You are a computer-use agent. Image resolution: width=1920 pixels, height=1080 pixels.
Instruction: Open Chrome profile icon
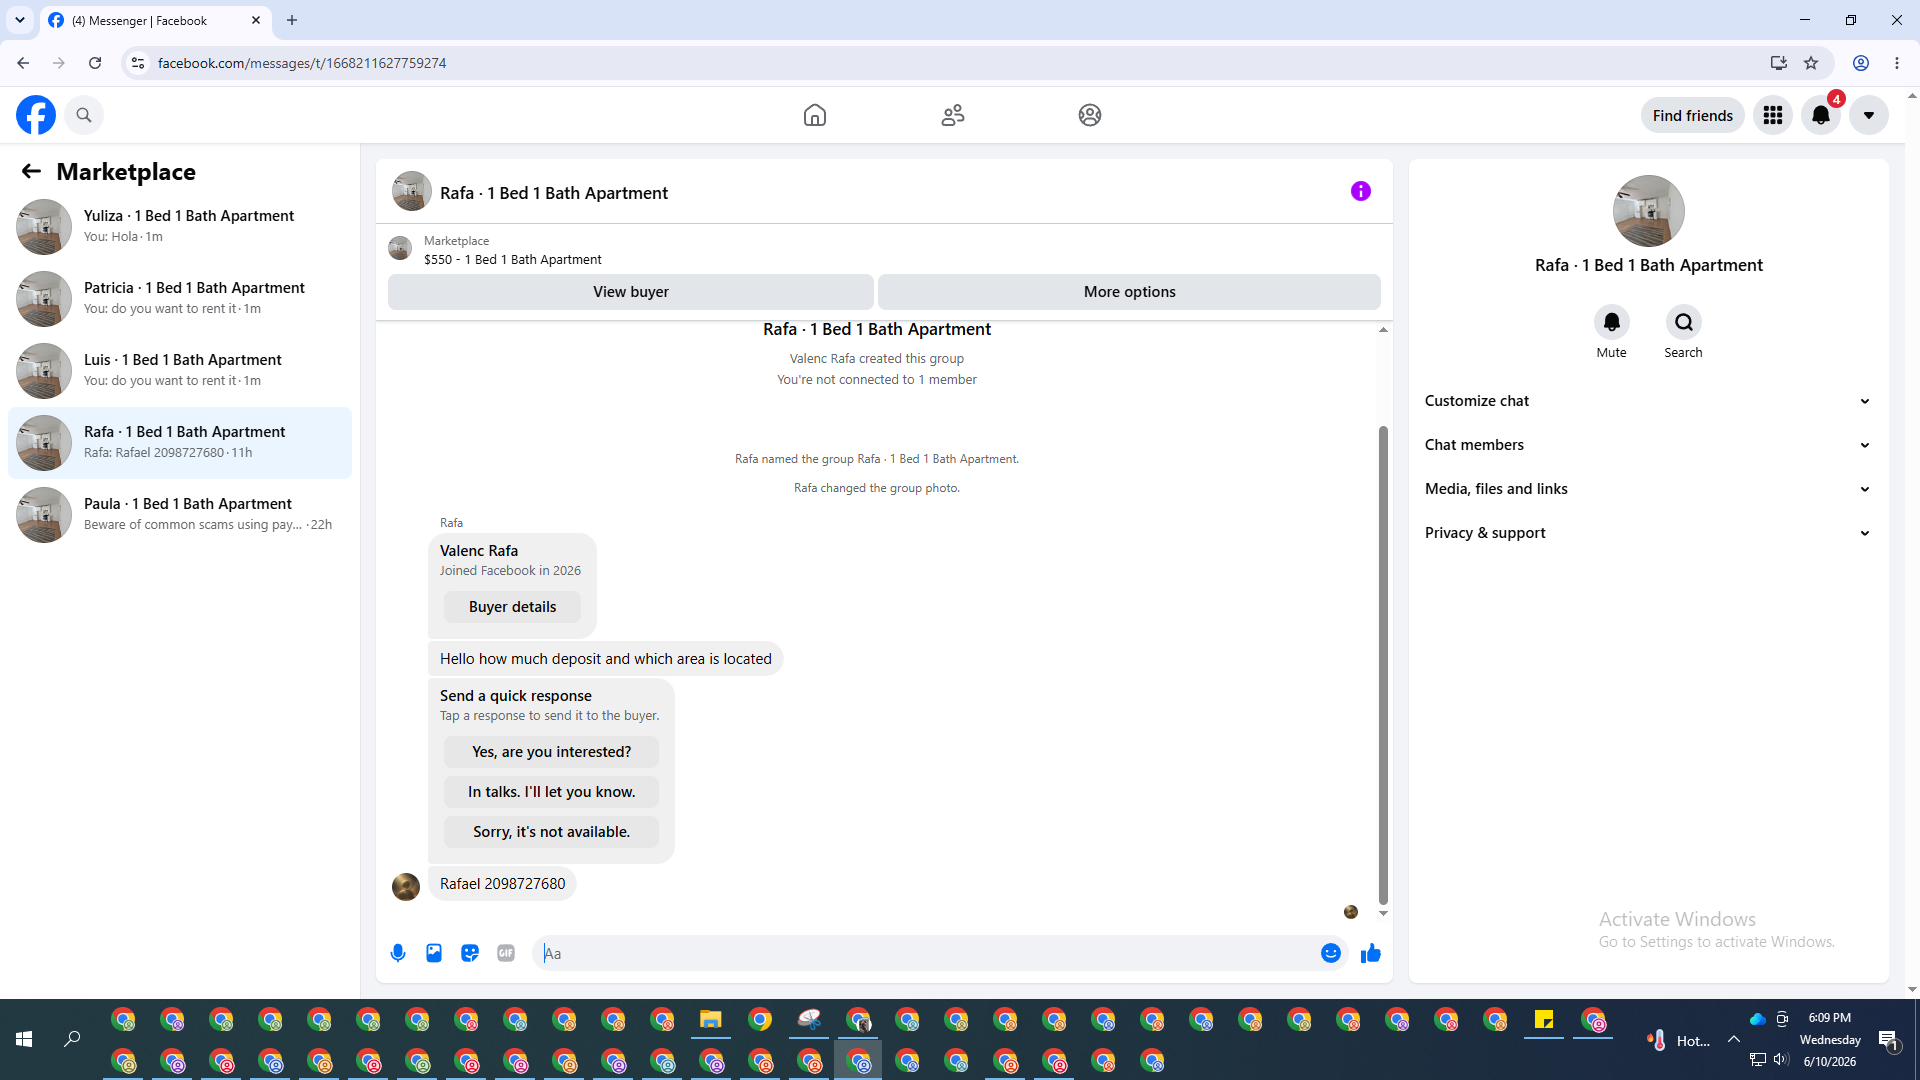(1861, 63)
